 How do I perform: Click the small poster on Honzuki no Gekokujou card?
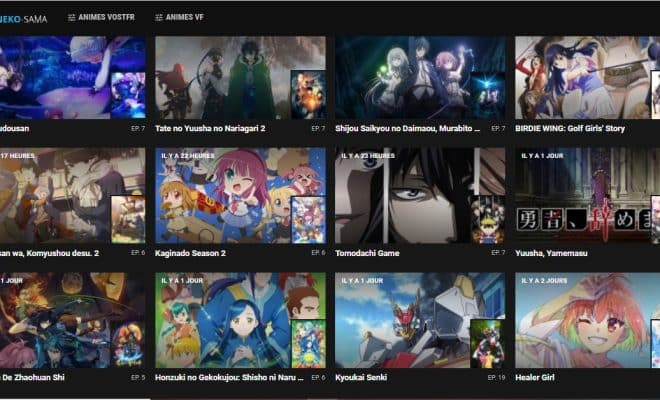308,344
